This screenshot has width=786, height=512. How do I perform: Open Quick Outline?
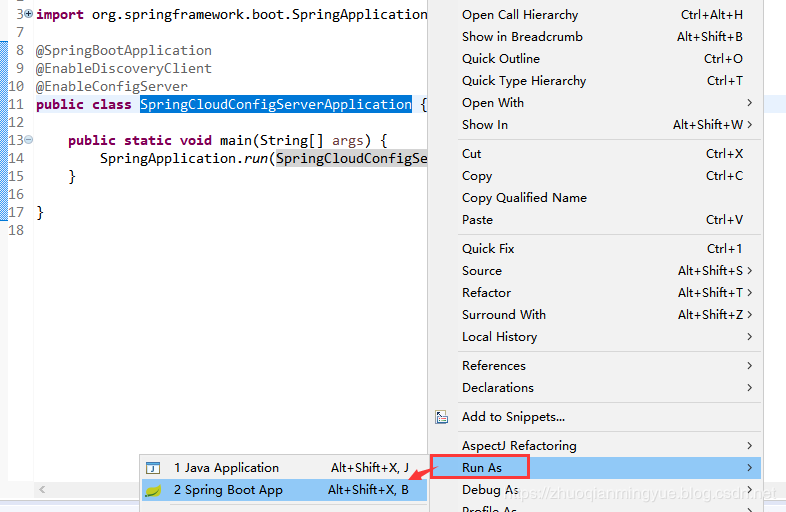596,59
